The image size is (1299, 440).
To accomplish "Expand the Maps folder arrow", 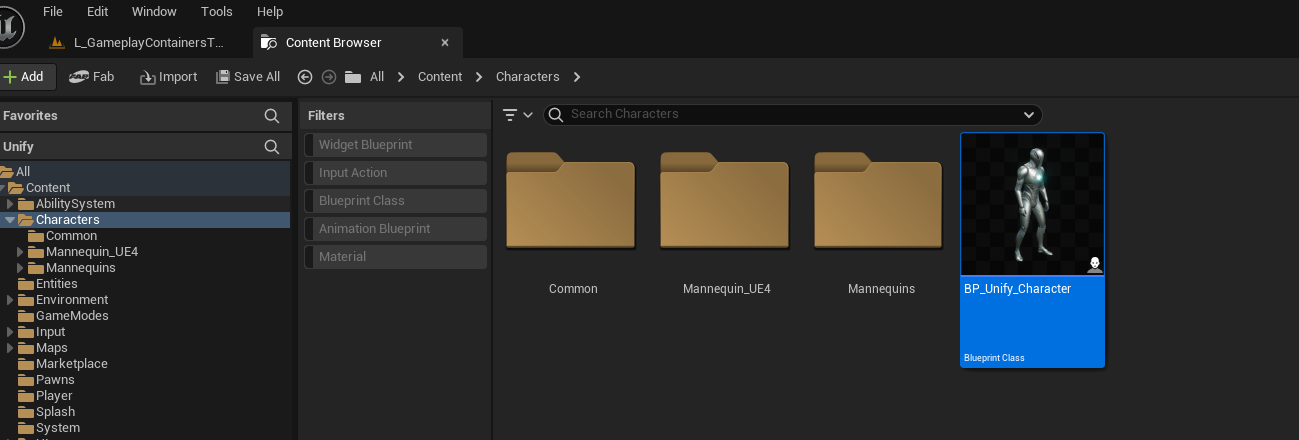I will [x=10, y=348].
